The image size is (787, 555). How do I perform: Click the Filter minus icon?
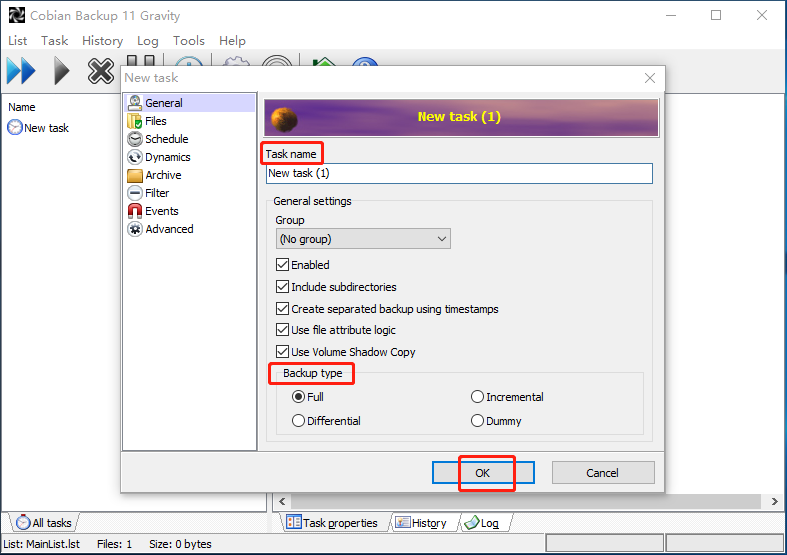coord(135,193)
